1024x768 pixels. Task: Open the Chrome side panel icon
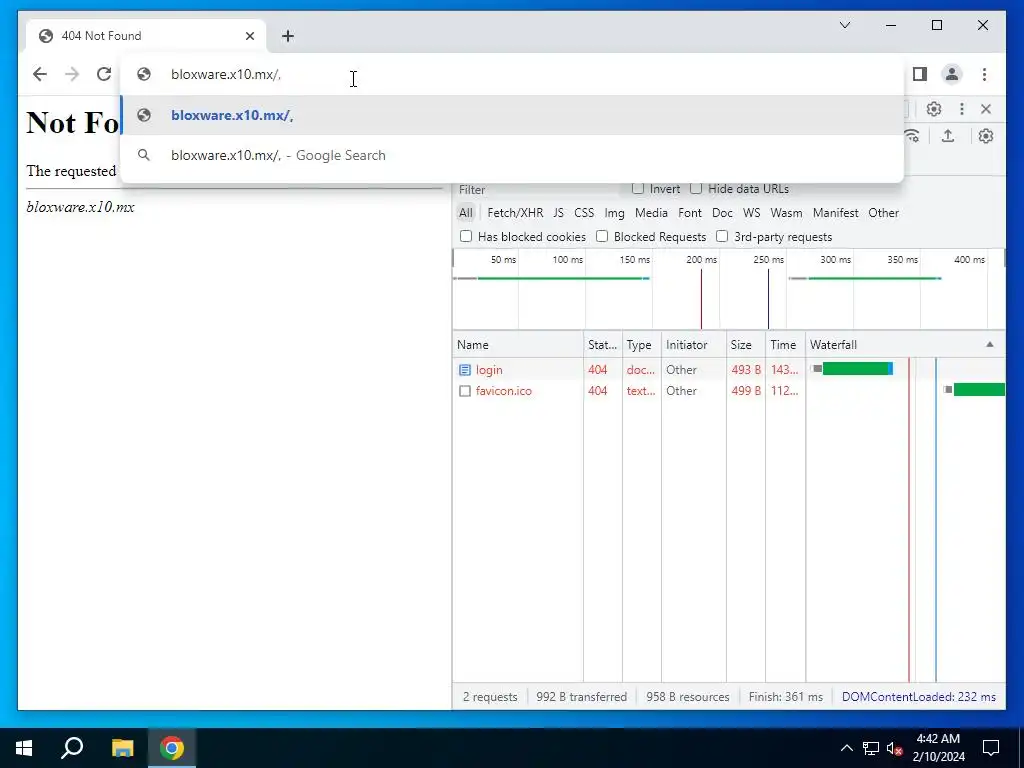[920, 74]
